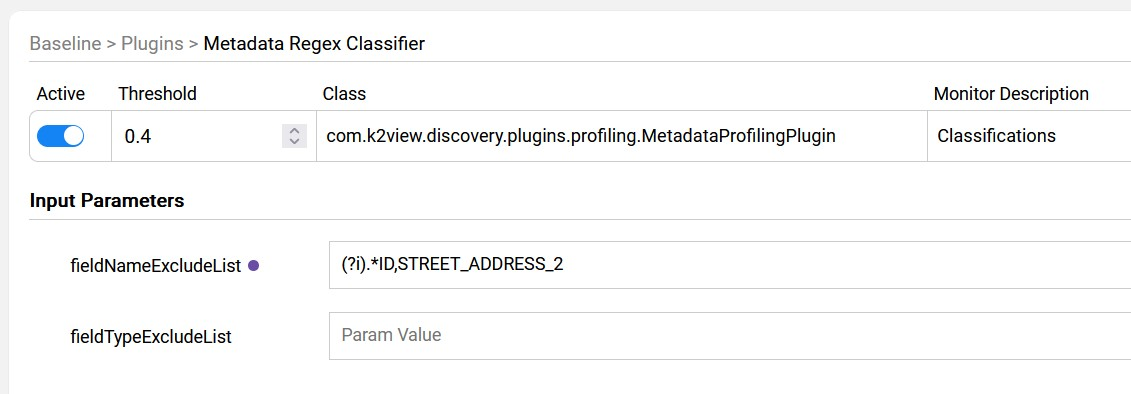Click the Threshold column header
The height and width of the screenshot is (394, 1131).
tap(157, 94)
